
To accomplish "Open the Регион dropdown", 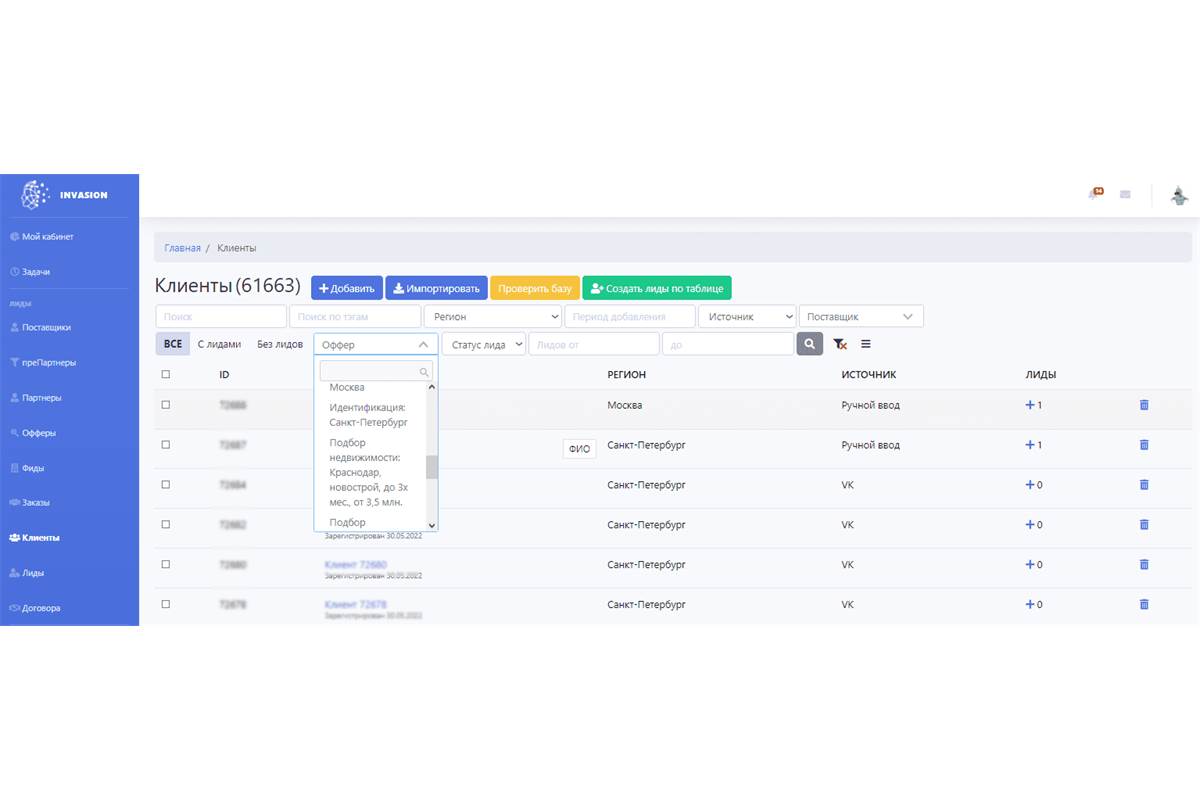I will tap(493, 316).
